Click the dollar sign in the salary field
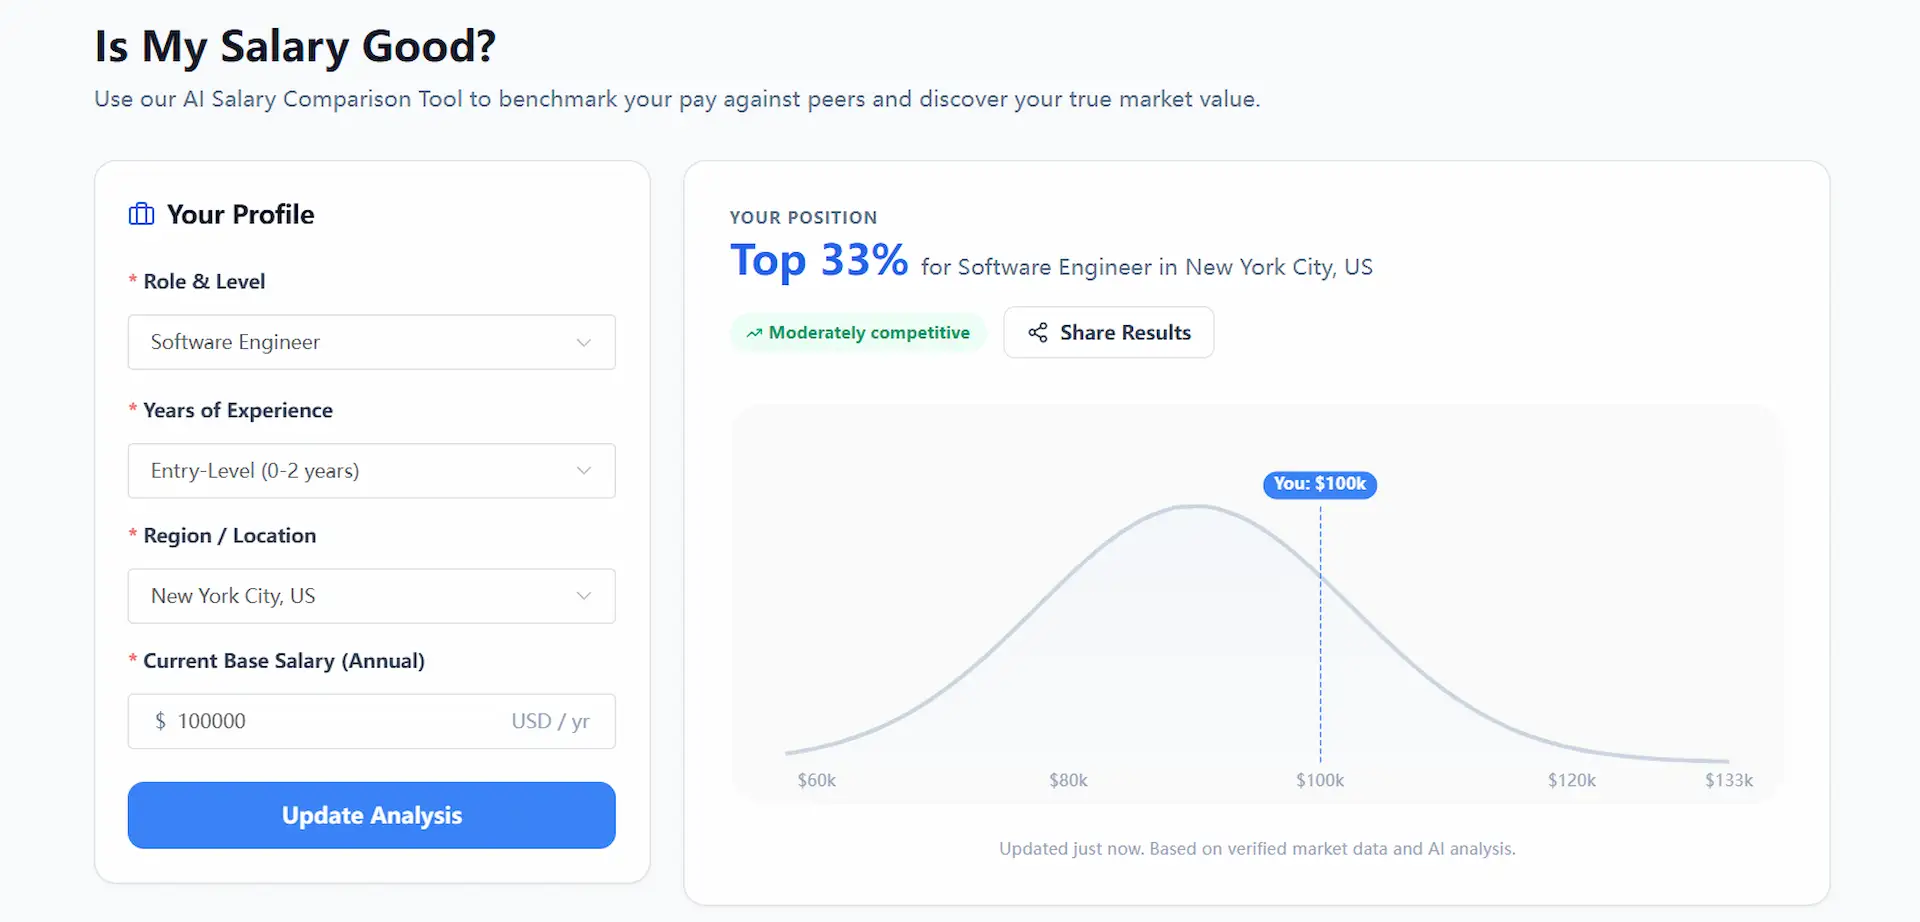This screenshot has width=1920, height=922. click(160, 720)
